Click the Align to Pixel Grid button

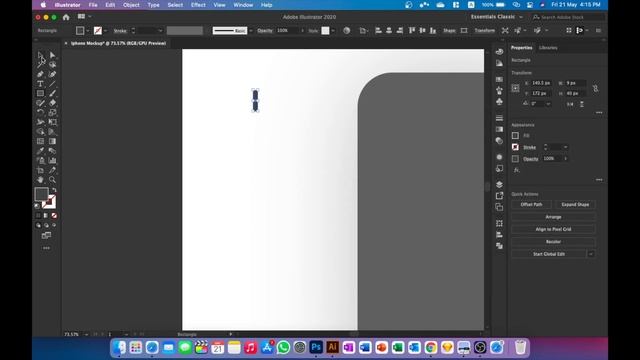tap(553, 229)
